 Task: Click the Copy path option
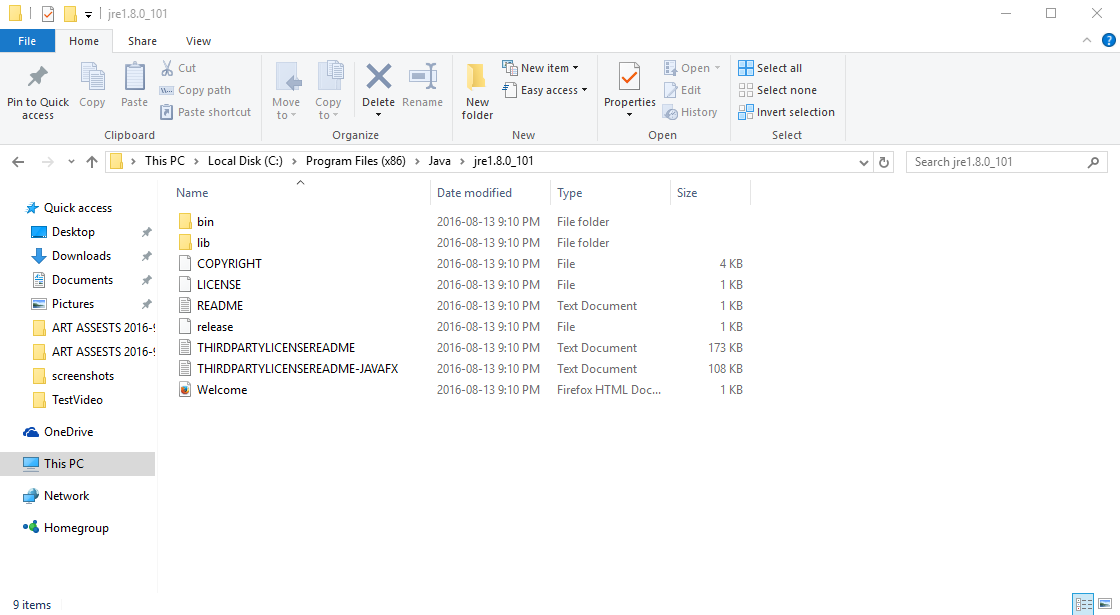pos(196,90)
